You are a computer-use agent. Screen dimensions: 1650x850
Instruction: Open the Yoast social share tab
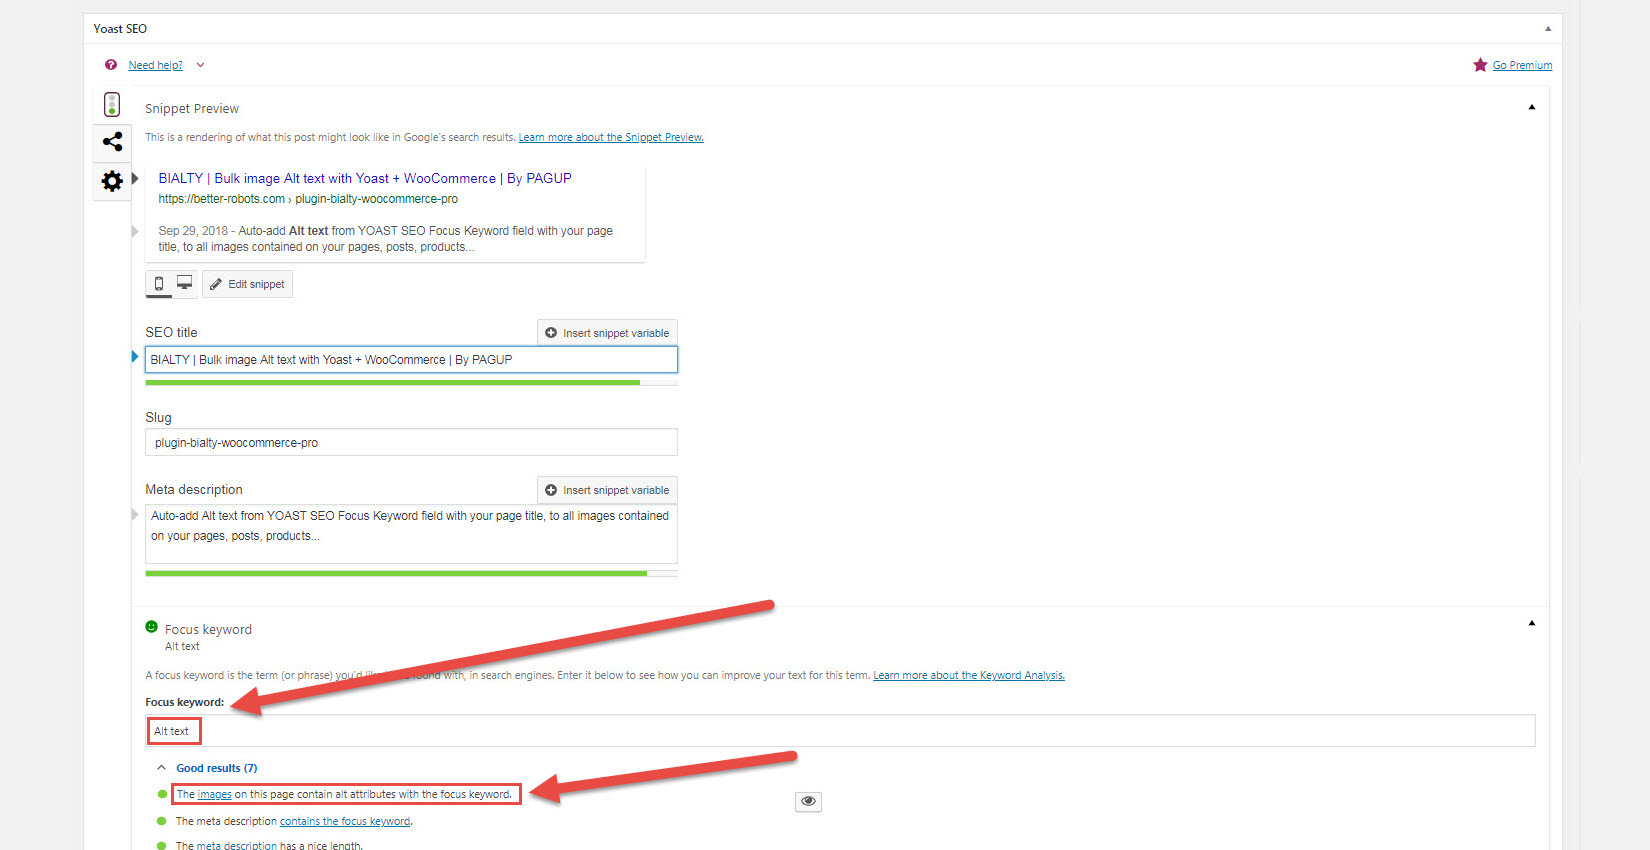[x=112, y=141]
